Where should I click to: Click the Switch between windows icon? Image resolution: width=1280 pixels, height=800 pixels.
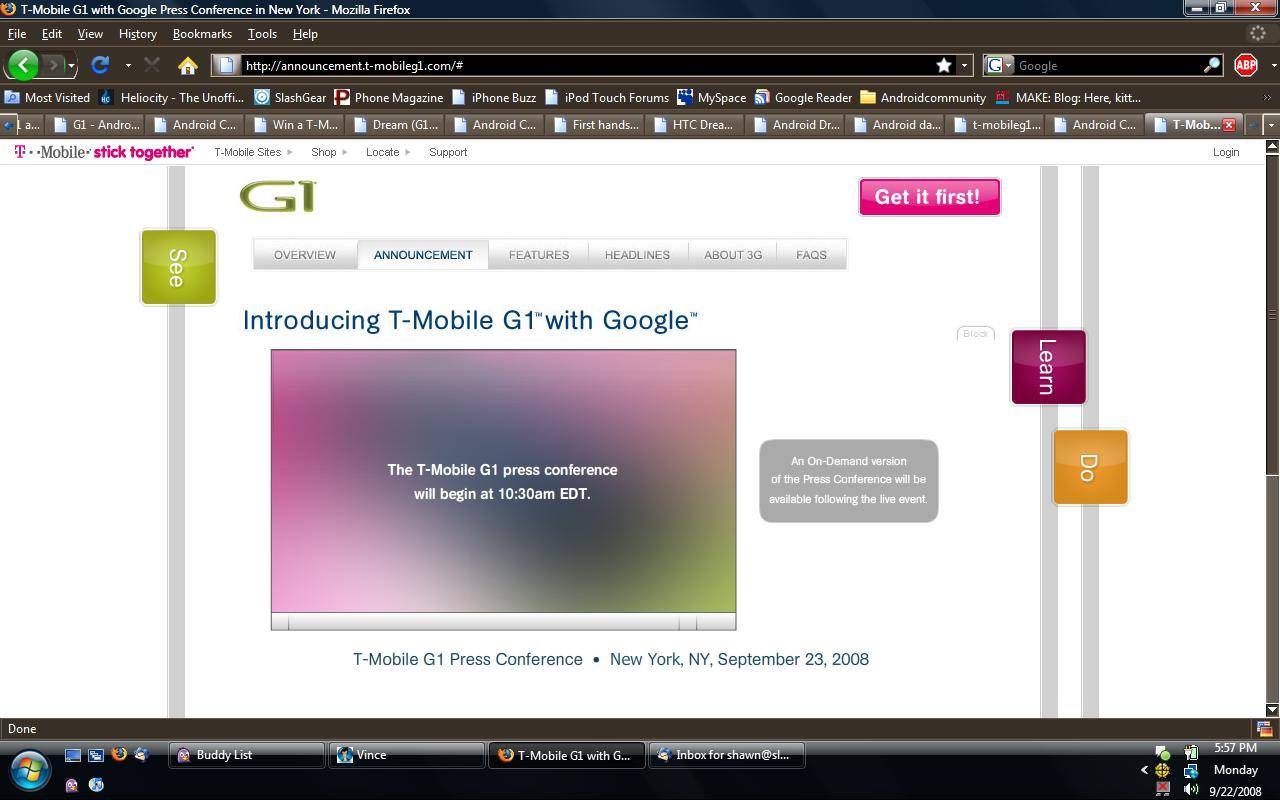[95, 755]
